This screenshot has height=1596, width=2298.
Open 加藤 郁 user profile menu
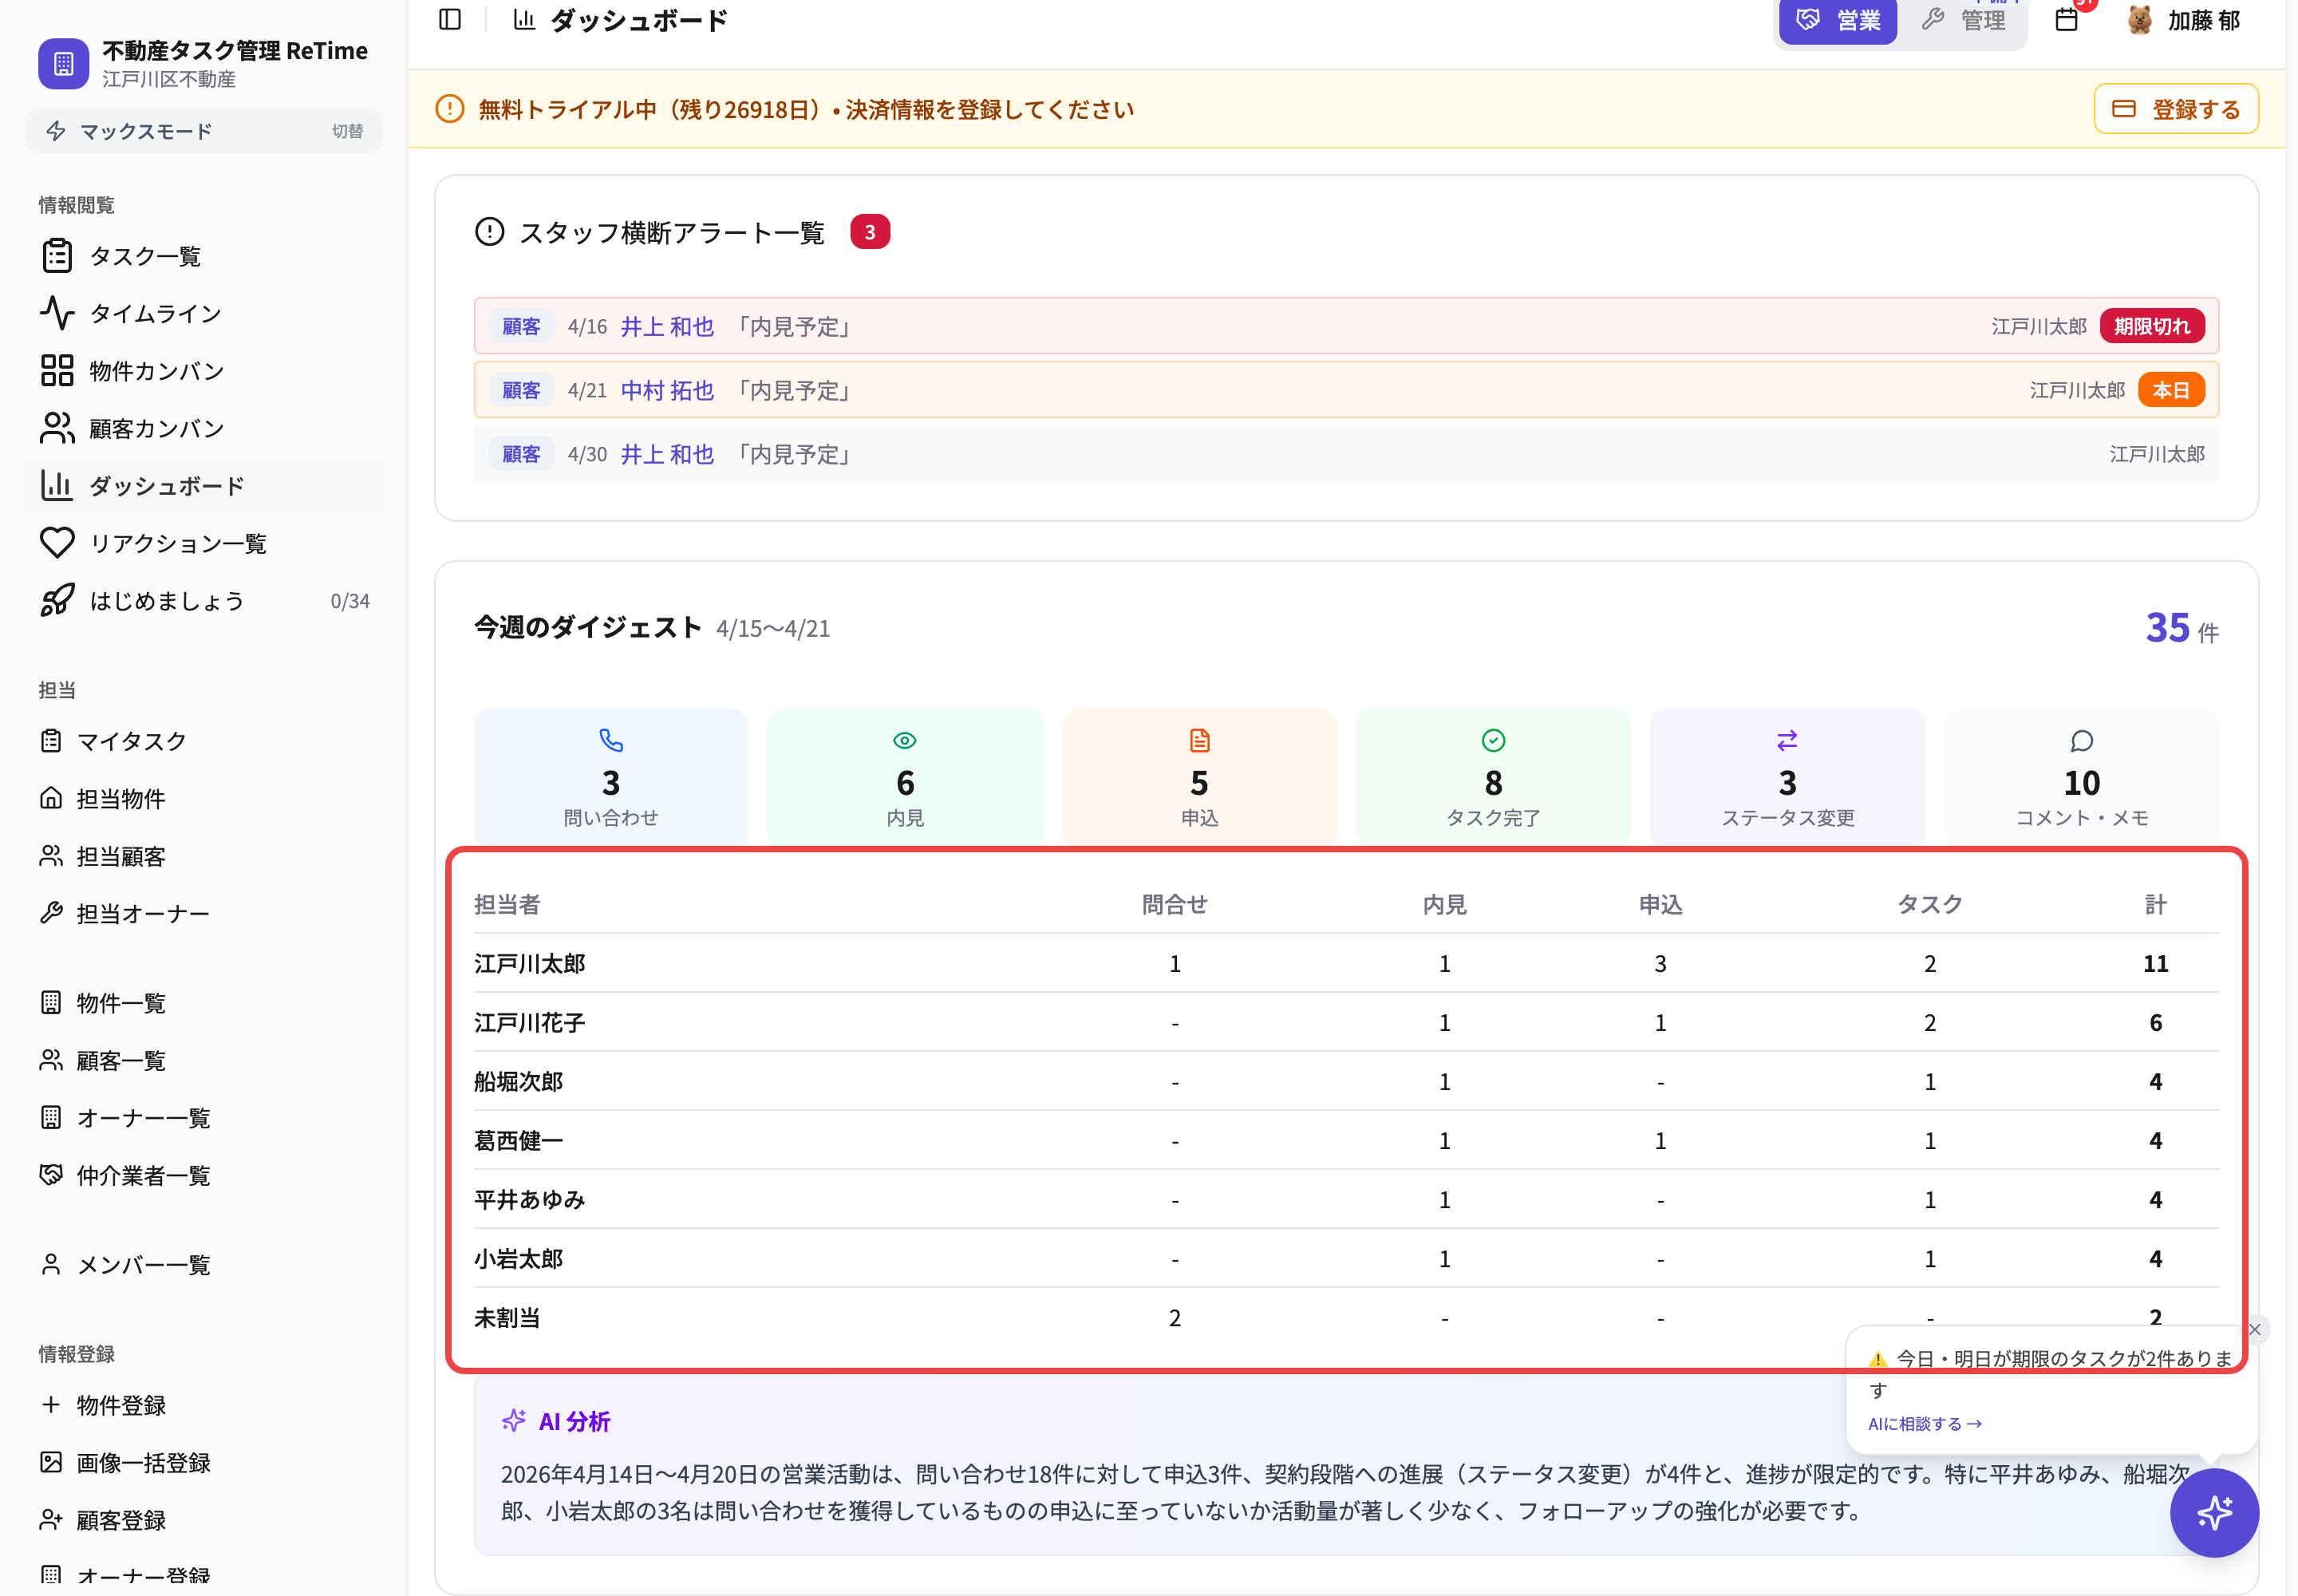pos(2183,20)
